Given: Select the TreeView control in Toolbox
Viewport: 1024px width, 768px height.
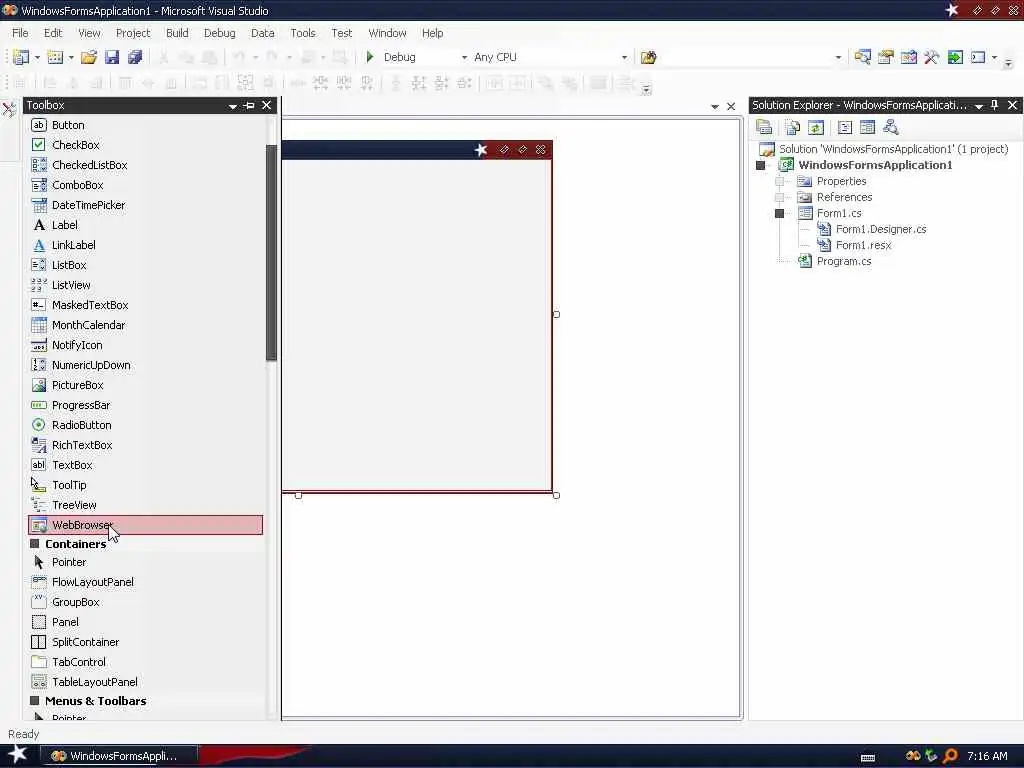Looking at the screenshot, I should pyautogui.click(x=146, y=505).
